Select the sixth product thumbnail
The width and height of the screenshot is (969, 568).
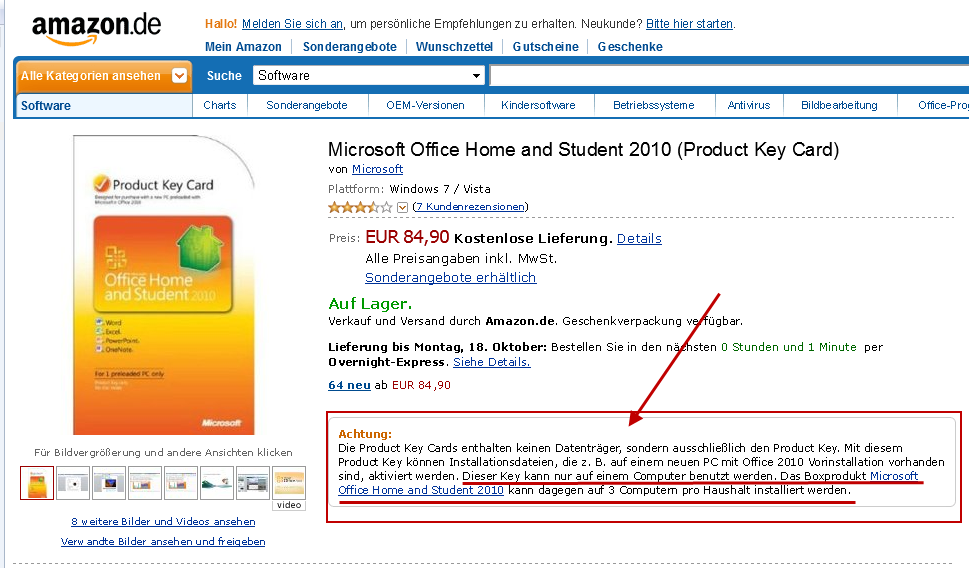coord(217,483)
